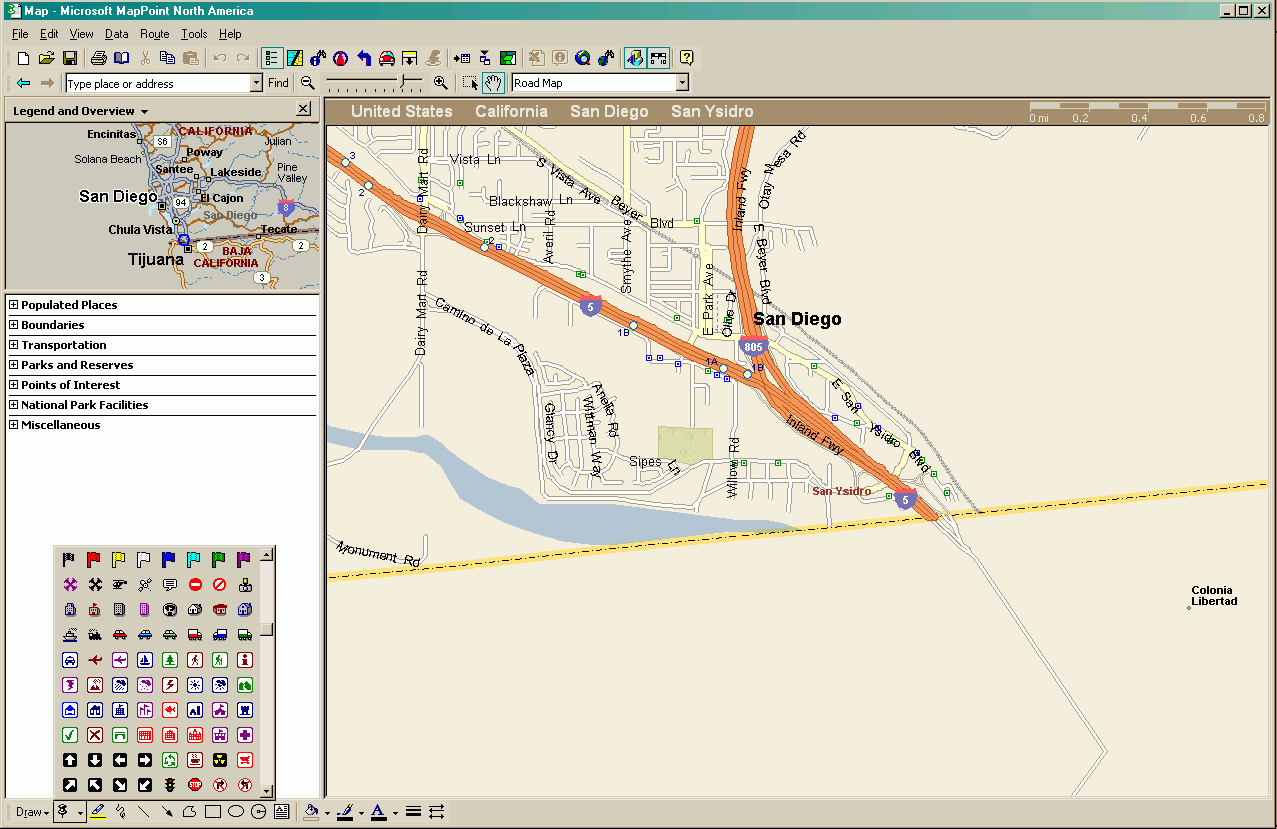
Task: Zoom in with the plus magnifier
Action: point(440,83)
